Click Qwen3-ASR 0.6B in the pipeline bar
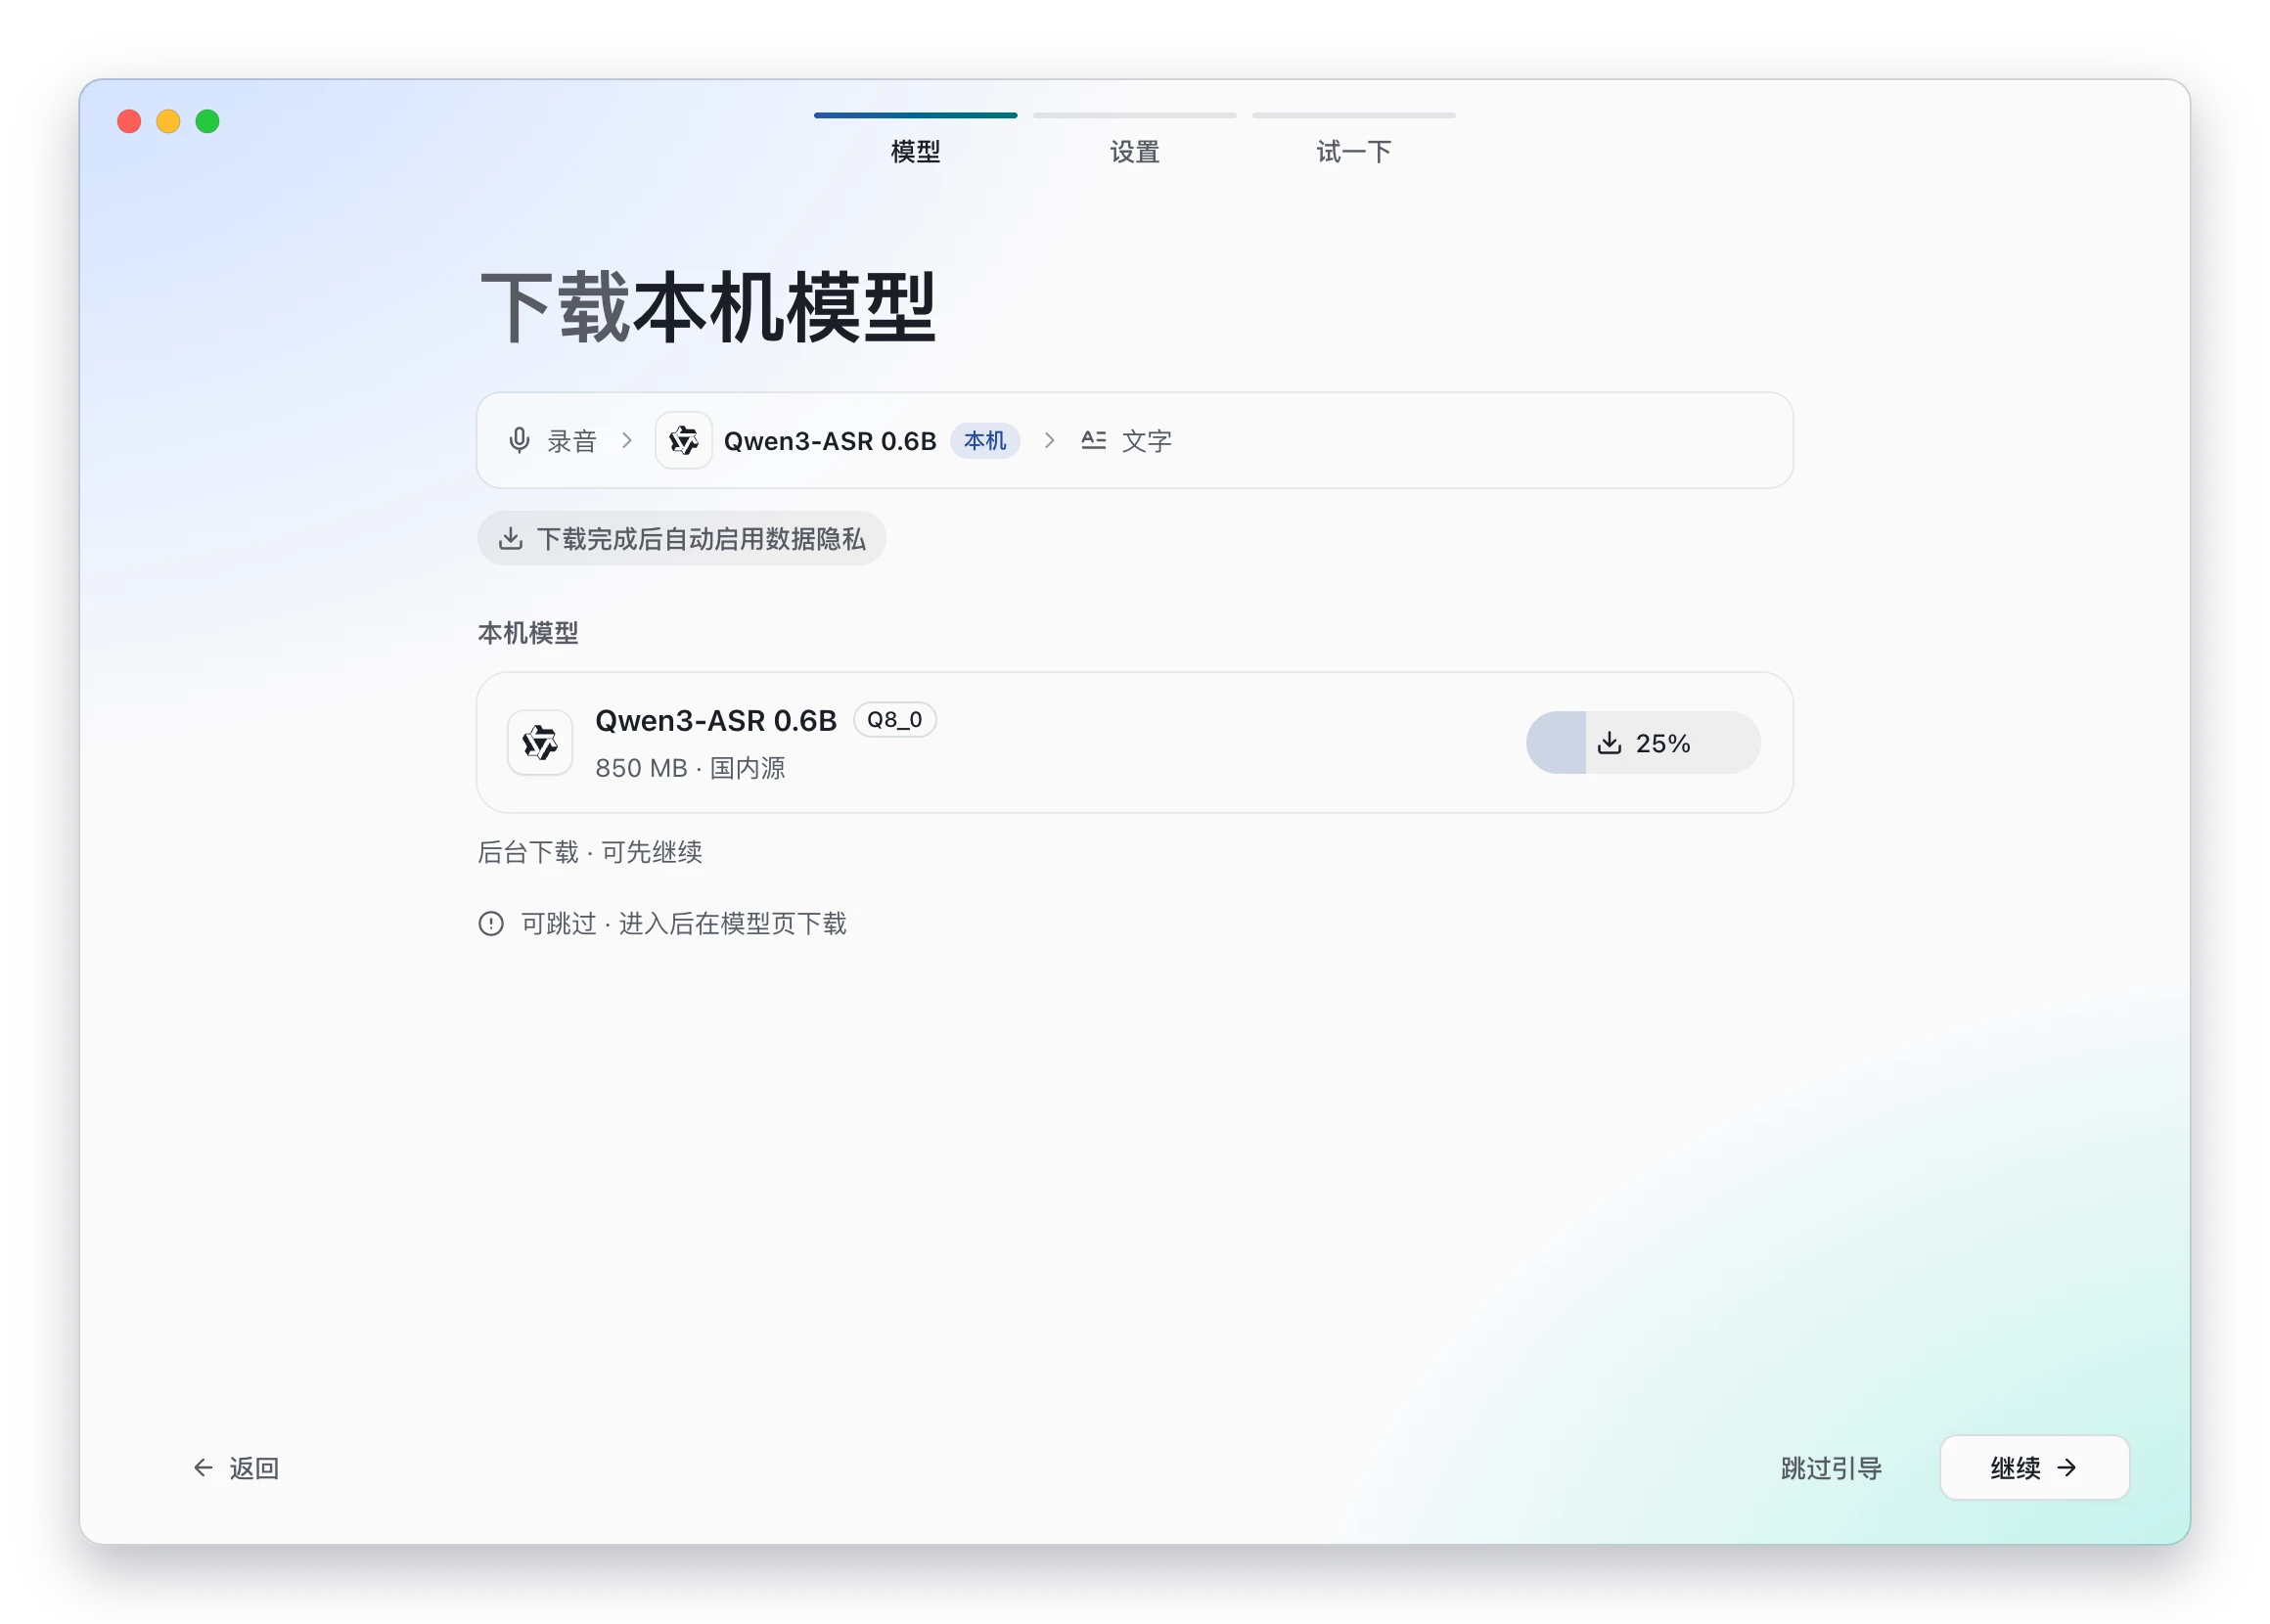The width and height of the screenshot is (2270, 1624). coord(830,441)
